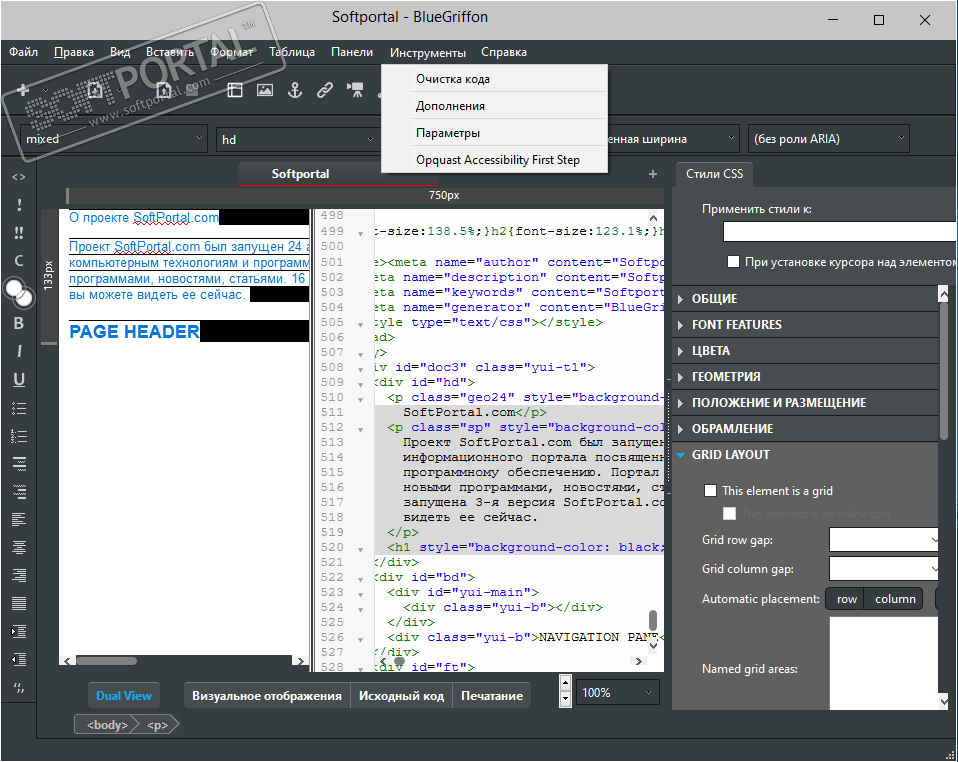Open the Справка menu
Image resolution: width=958 pixels, height=762 pixels.
coord(503,52)
